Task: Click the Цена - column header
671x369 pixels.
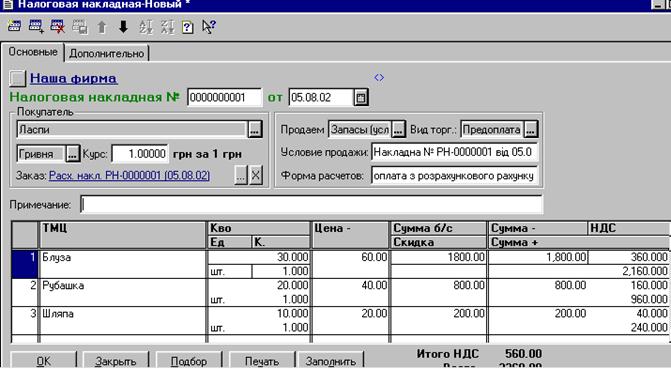Action: pos(350,235)
